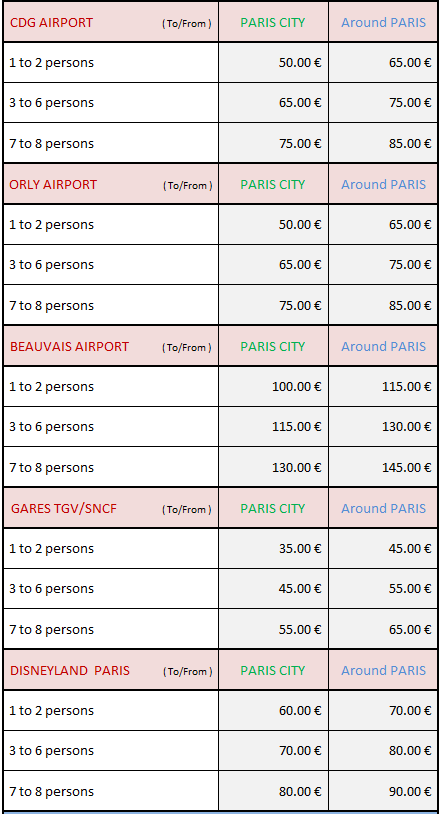
Task: Click ORLY 3 to 6 persons row label
Action: click(51, 265)
